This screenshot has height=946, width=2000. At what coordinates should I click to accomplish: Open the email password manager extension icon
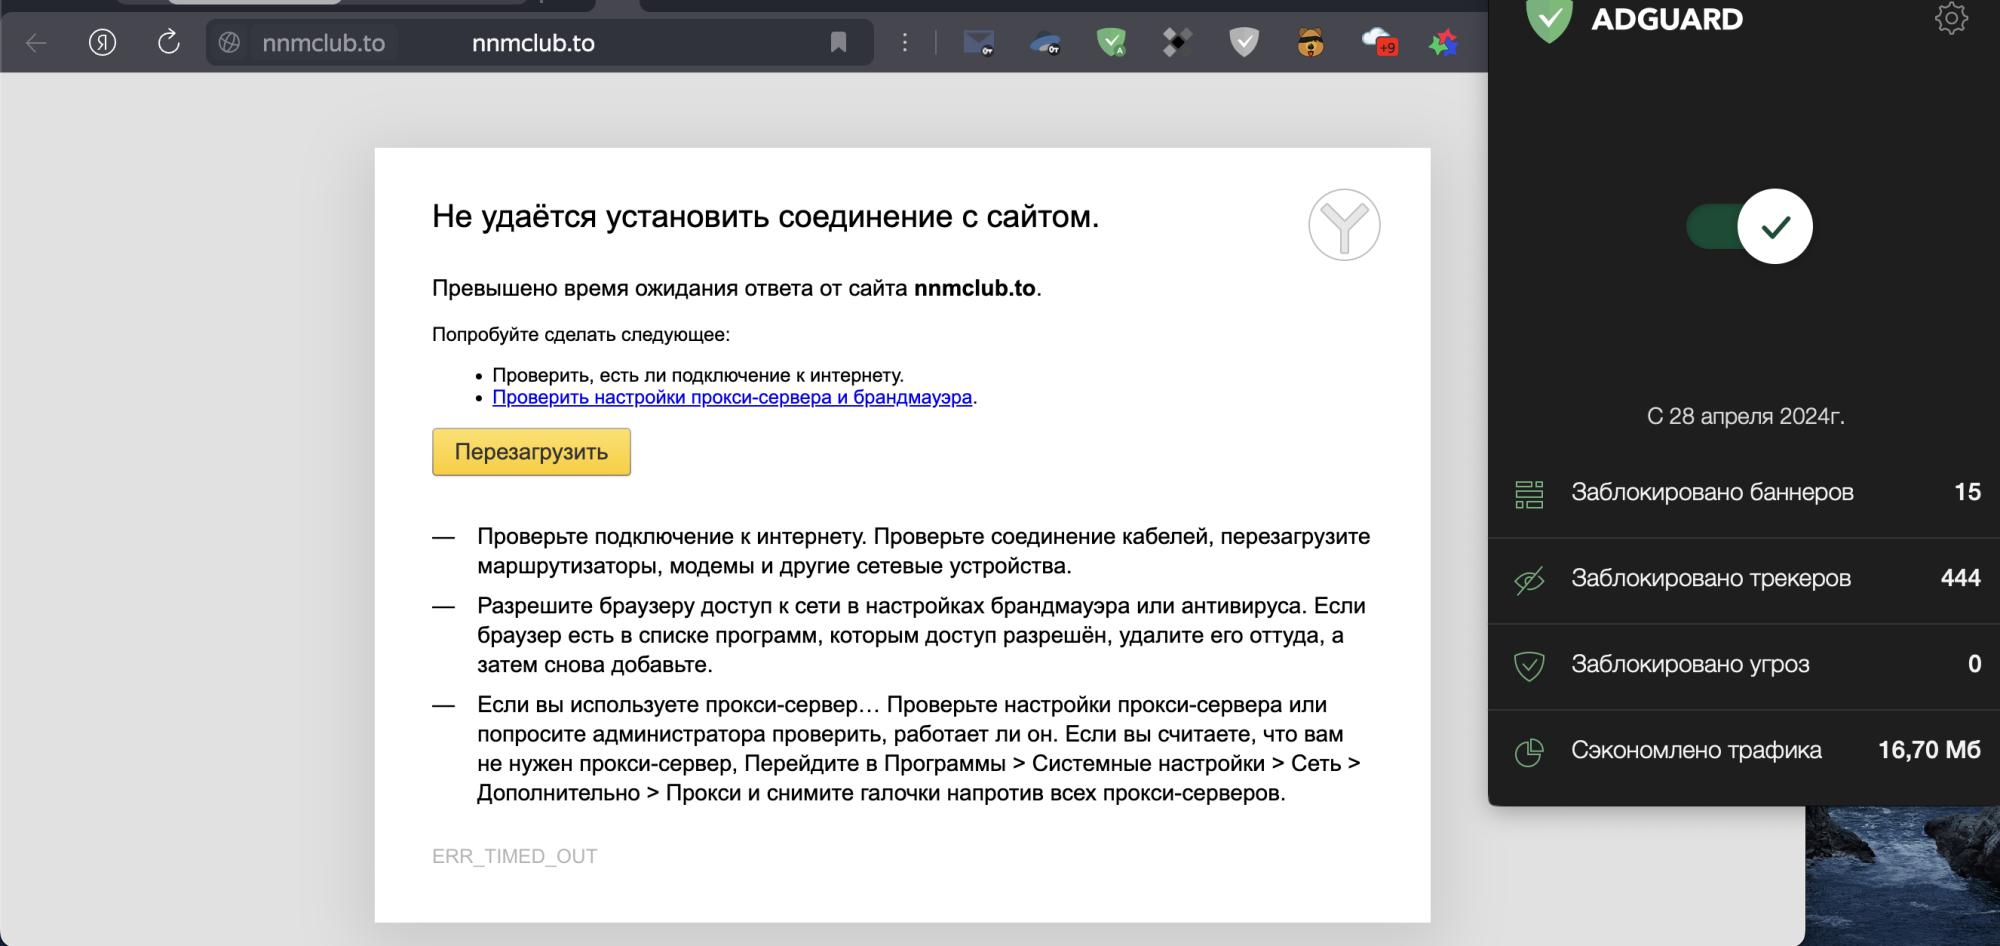click(x=978, y=42)
